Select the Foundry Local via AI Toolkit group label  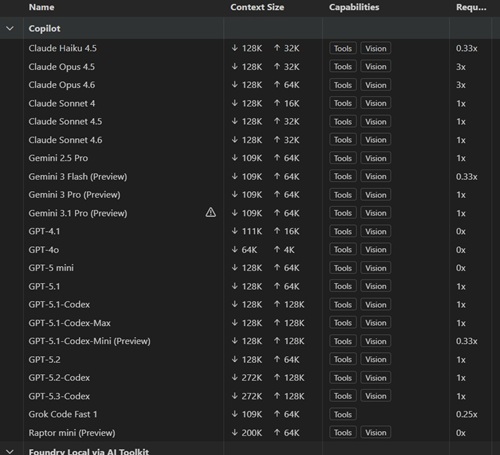(x=89, y=451)
